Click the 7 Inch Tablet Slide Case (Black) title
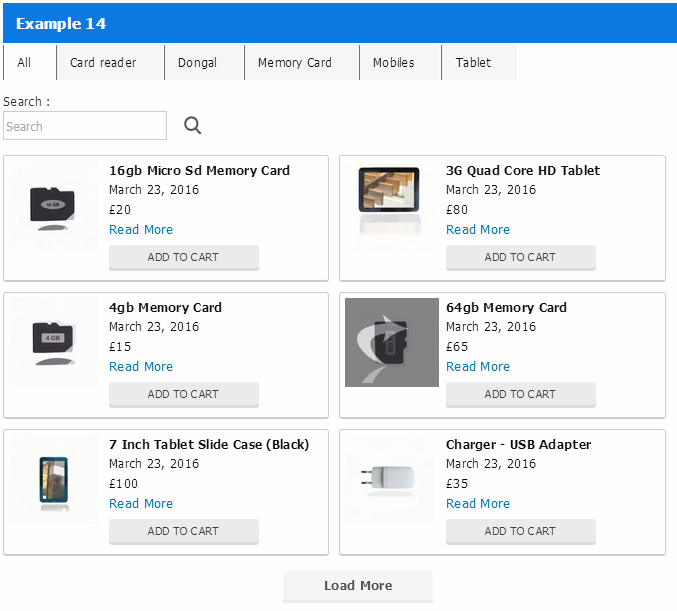 [209, 445]
